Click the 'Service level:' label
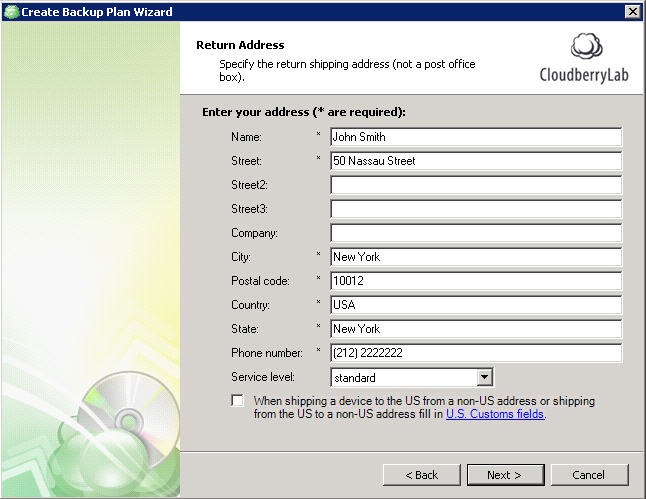The width and height of the screenshot is (646, 499). [x=263, y=377]
